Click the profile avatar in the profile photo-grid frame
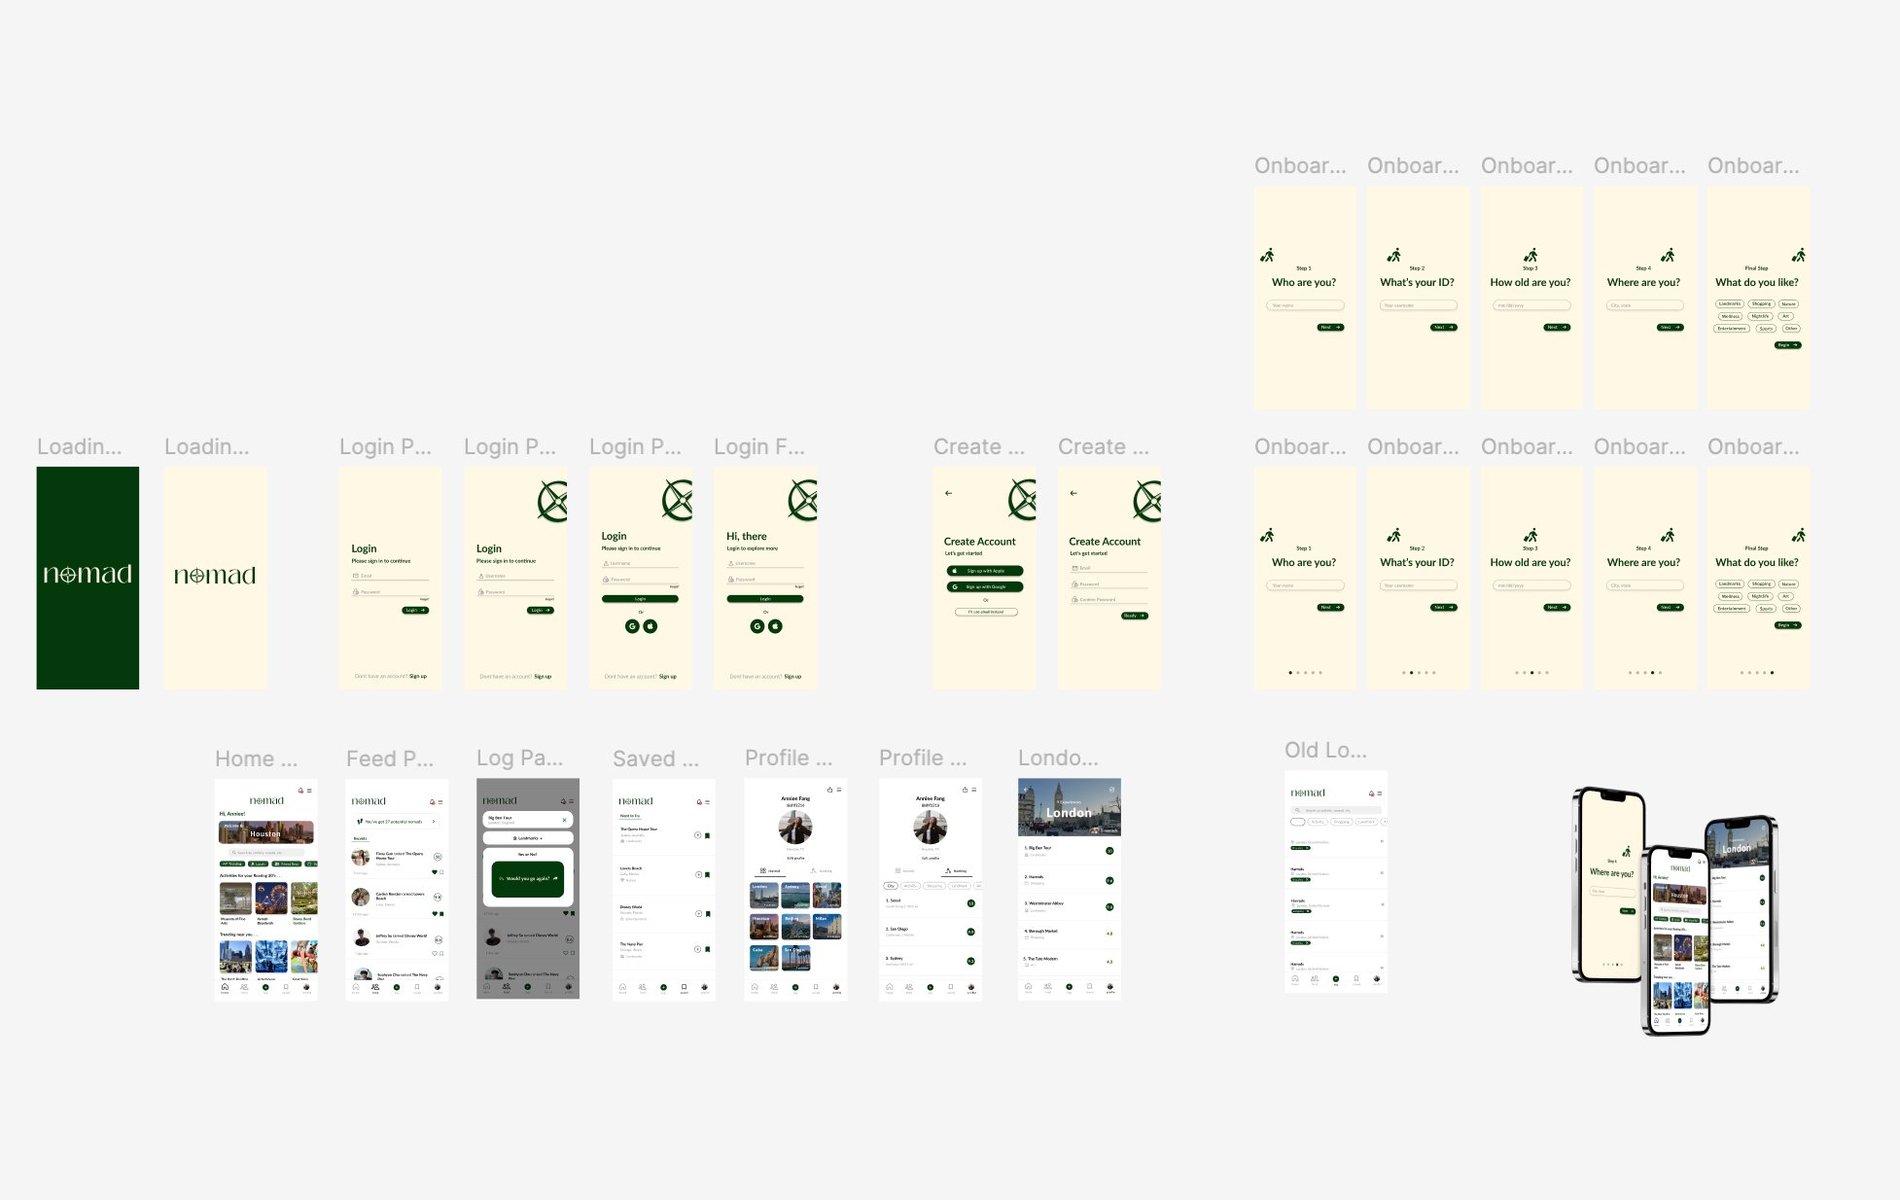The image size is (1900, 1200). pos(795,827)
